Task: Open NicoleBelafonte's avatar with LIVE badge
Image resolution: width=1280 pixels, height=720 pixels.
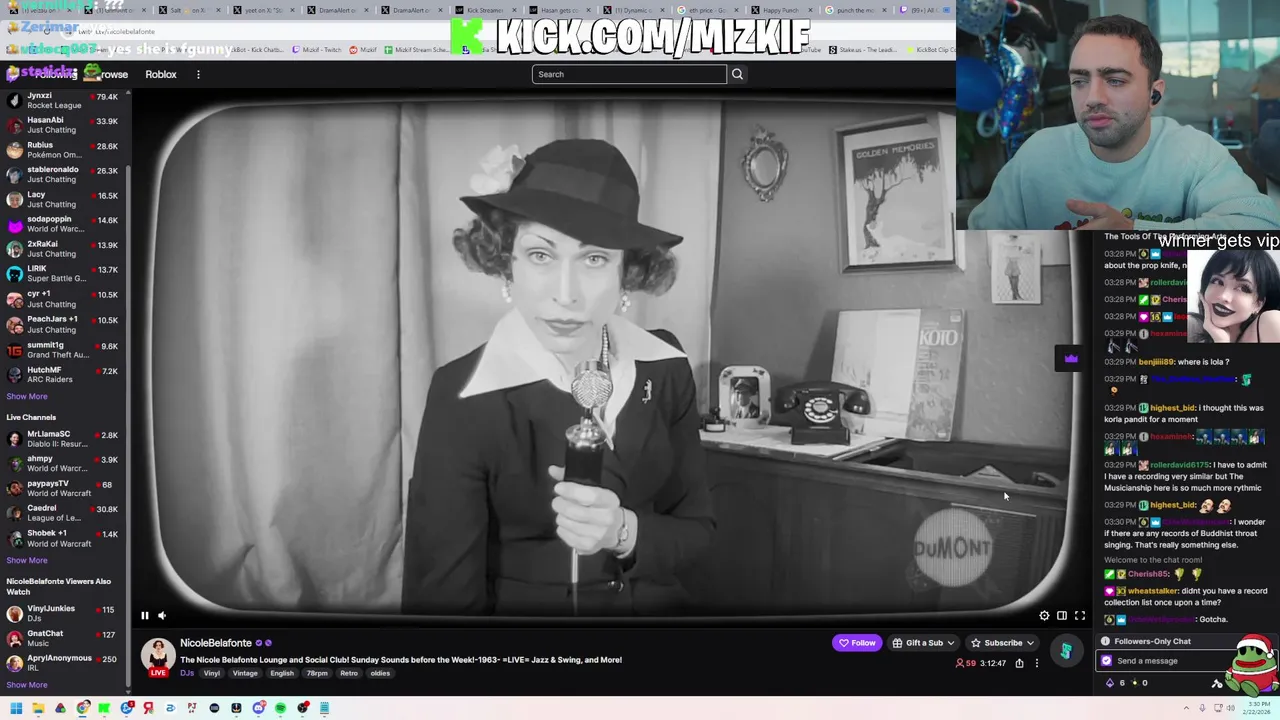Action: click(158, 658)
